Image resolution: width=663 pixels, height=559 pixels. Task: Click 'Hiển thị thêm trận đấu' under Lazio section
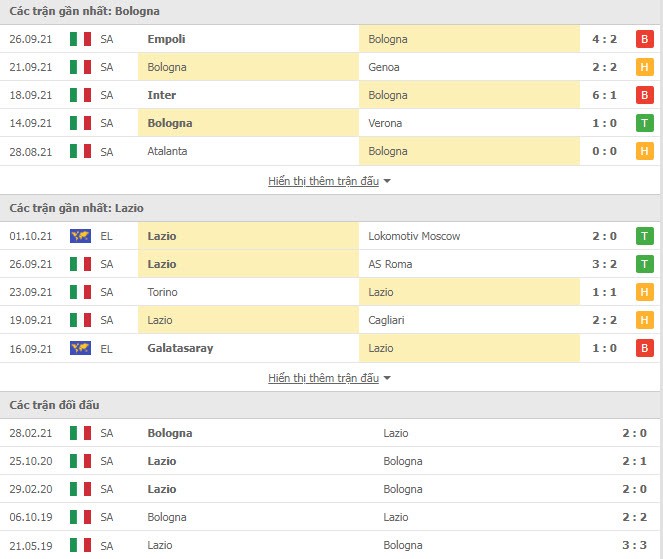[x=323, y=378]
